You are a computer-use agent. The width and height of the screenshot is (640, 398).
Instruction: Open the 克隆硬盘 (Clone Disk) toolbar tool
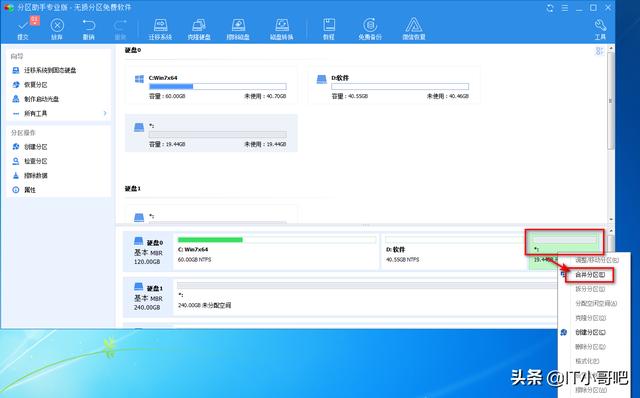(199, 29)
